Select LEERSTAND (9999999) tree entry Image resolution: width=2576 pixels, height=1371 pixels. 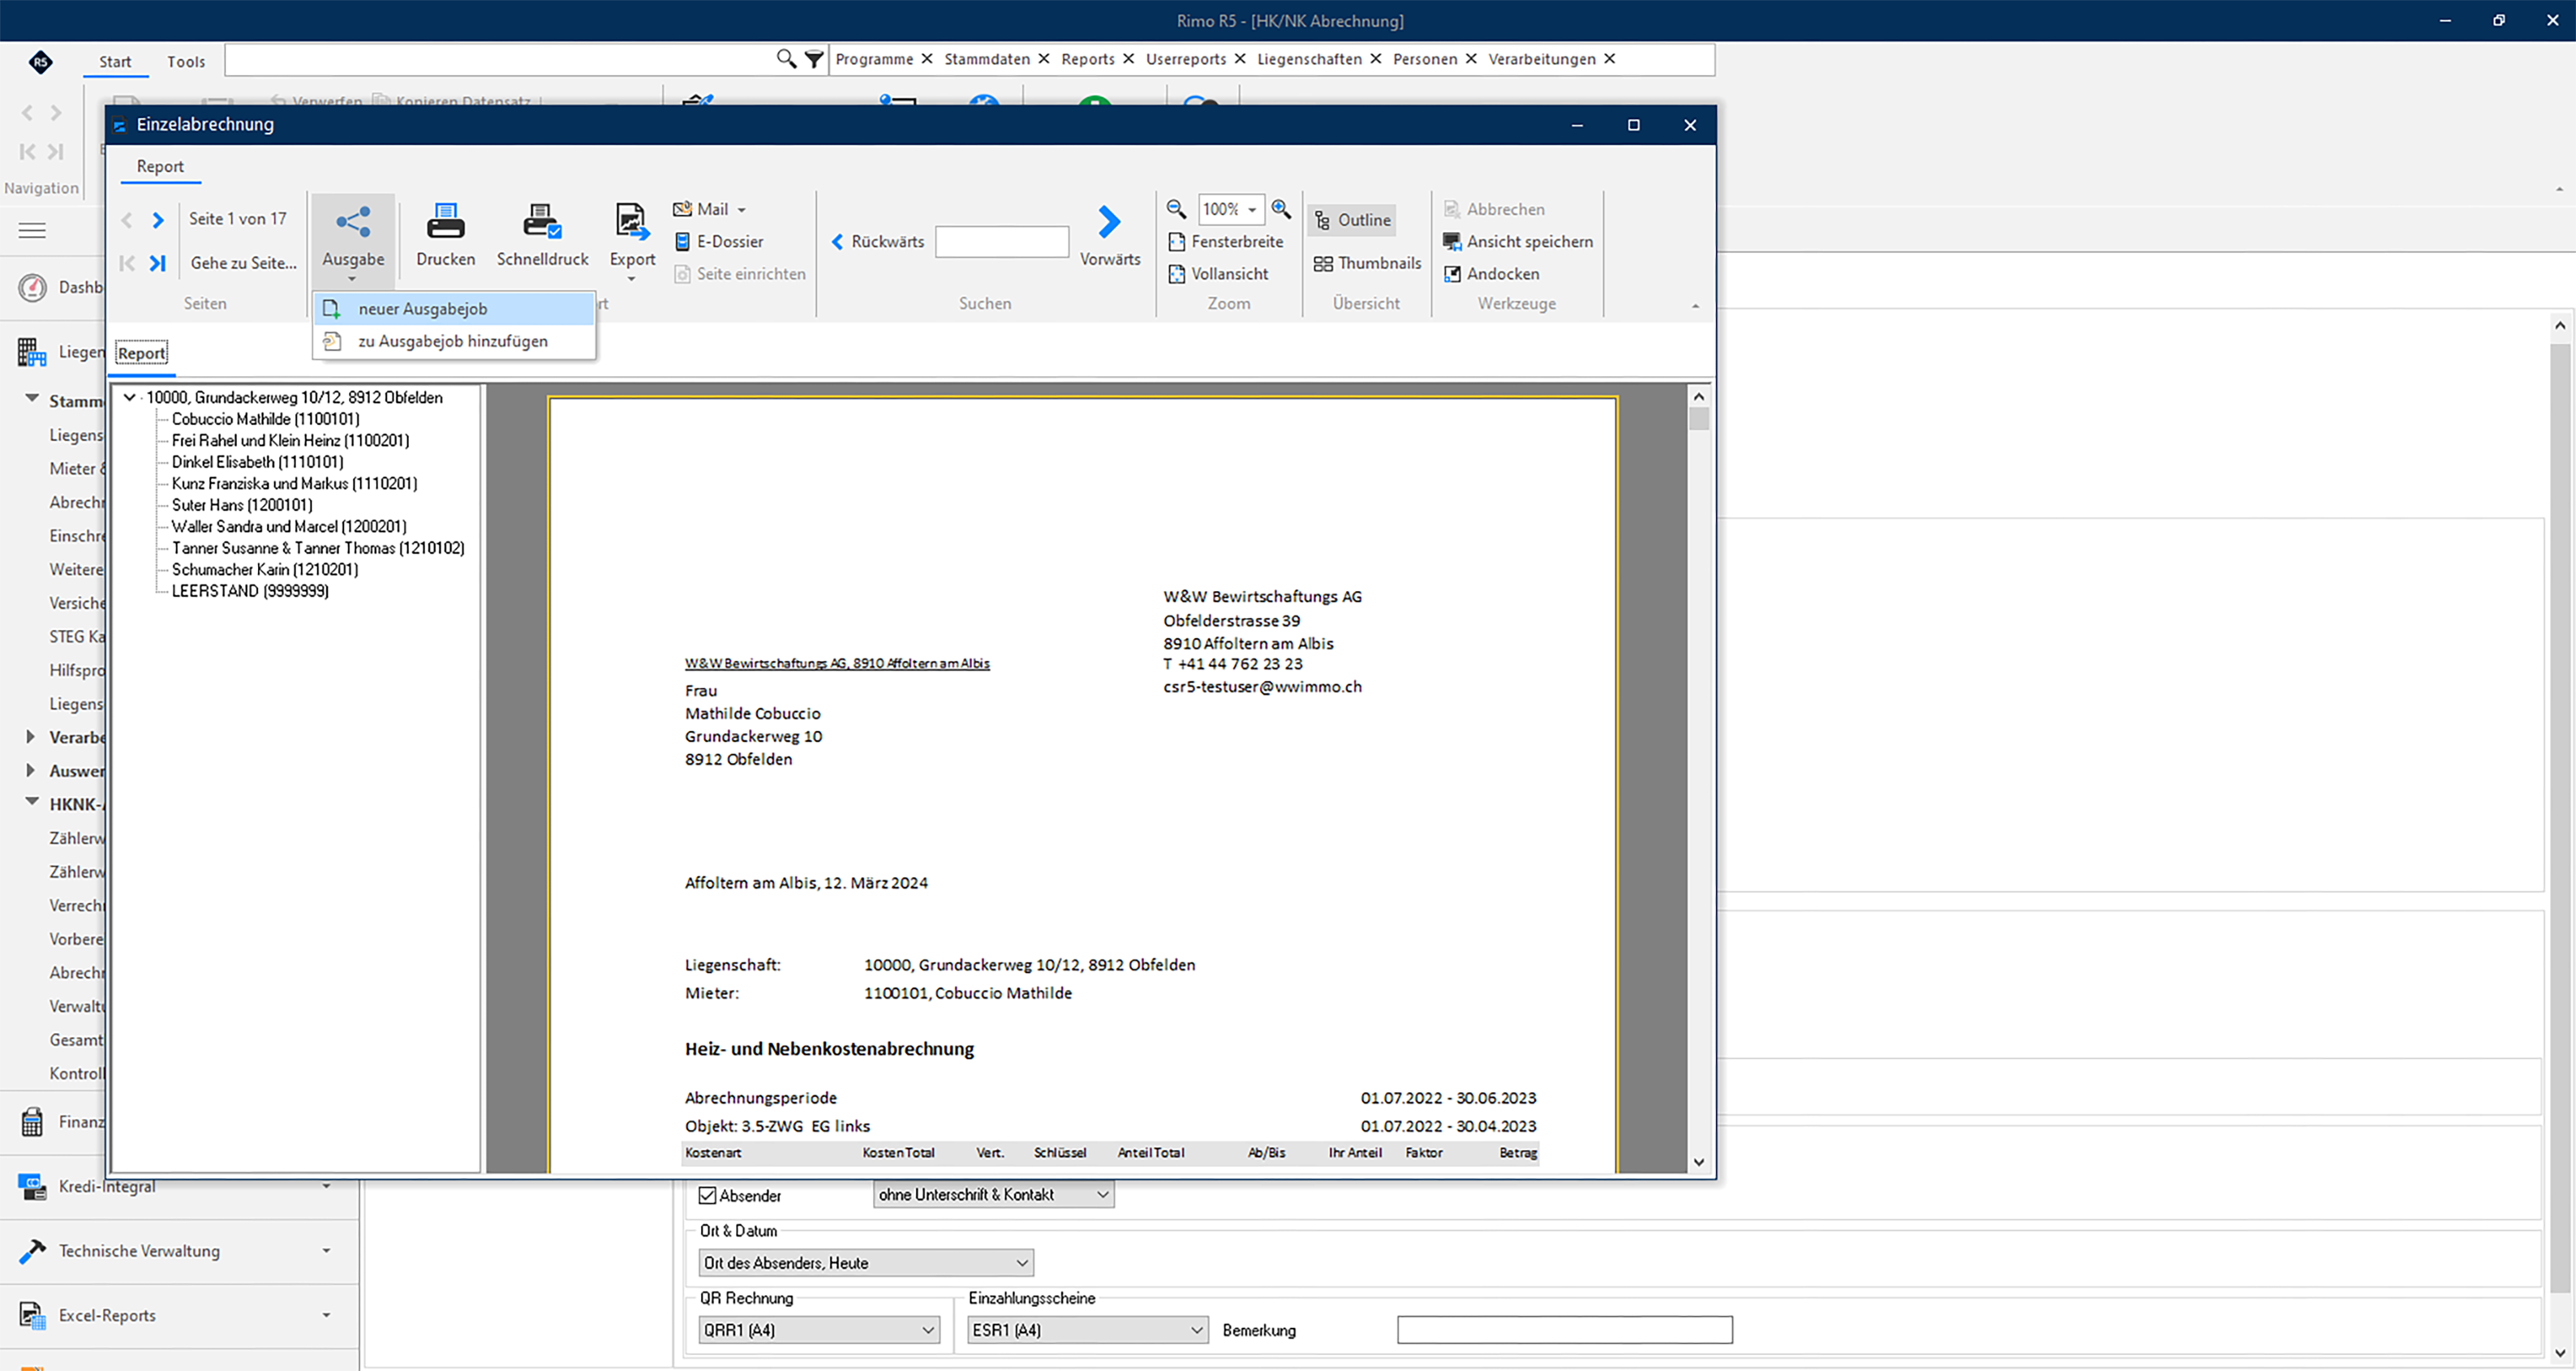250,591
